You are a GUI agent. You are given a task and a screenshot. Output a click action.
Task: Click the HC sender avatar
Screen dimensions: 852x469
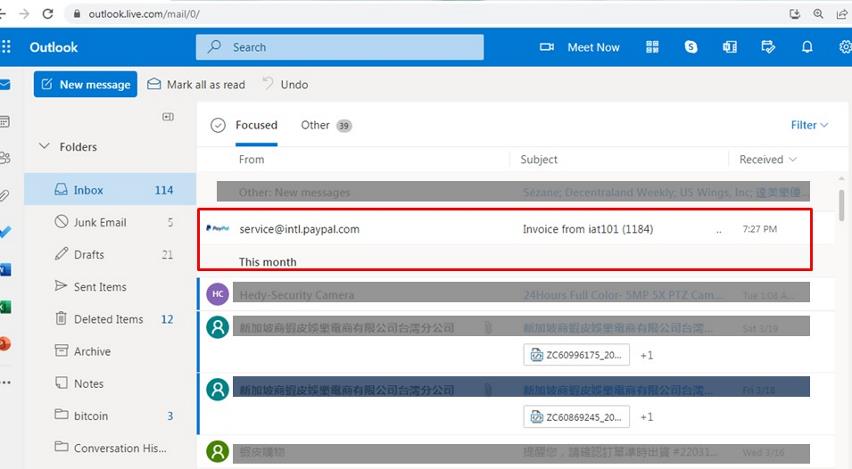(217, 294)
